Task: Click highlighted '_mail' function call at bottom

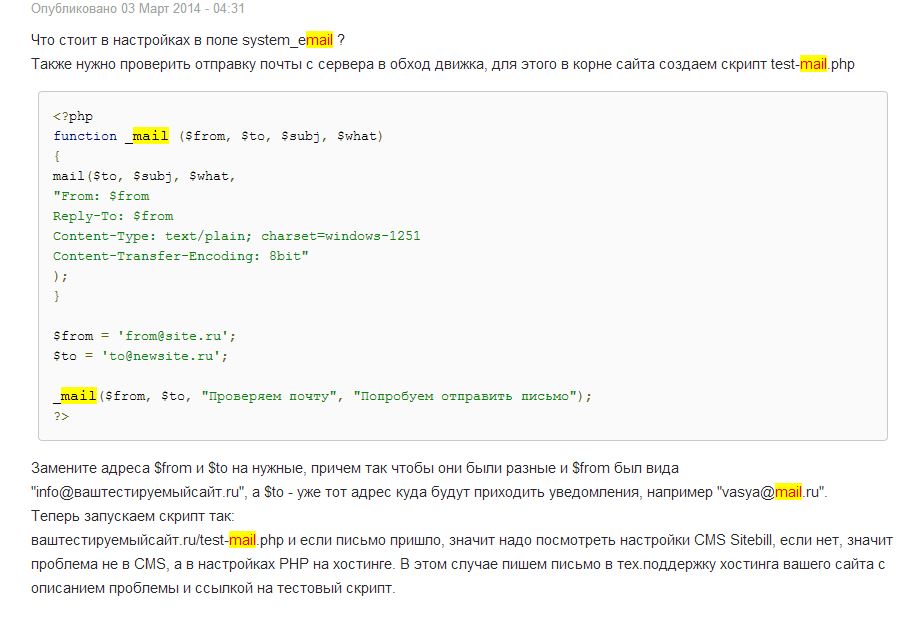Action: tap(75, 396)
